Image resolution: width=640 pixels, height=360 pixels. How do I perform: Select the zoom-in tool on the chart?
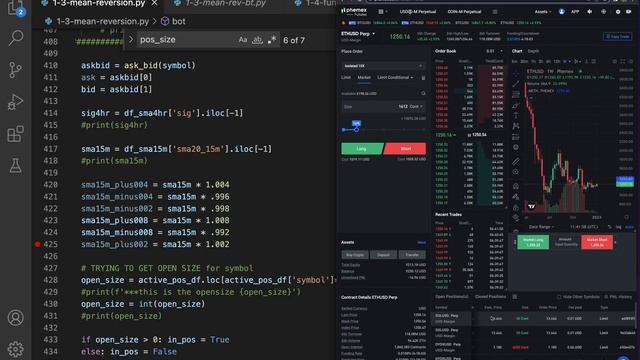tap(516, 172)
